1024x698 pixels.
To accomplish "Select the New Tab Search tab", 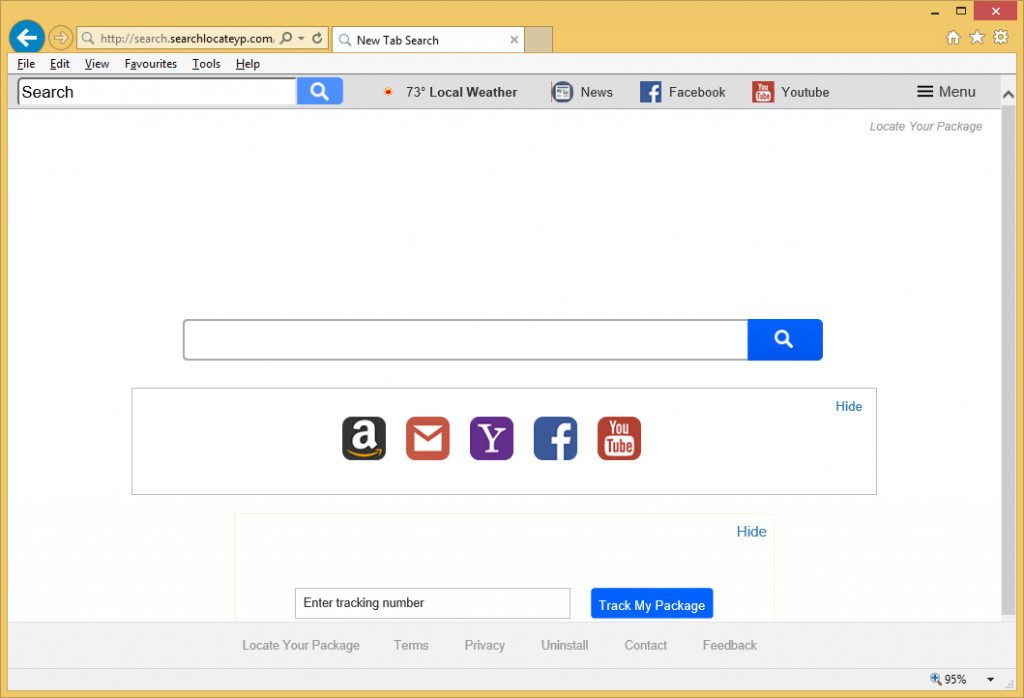I will click(428, 40).
